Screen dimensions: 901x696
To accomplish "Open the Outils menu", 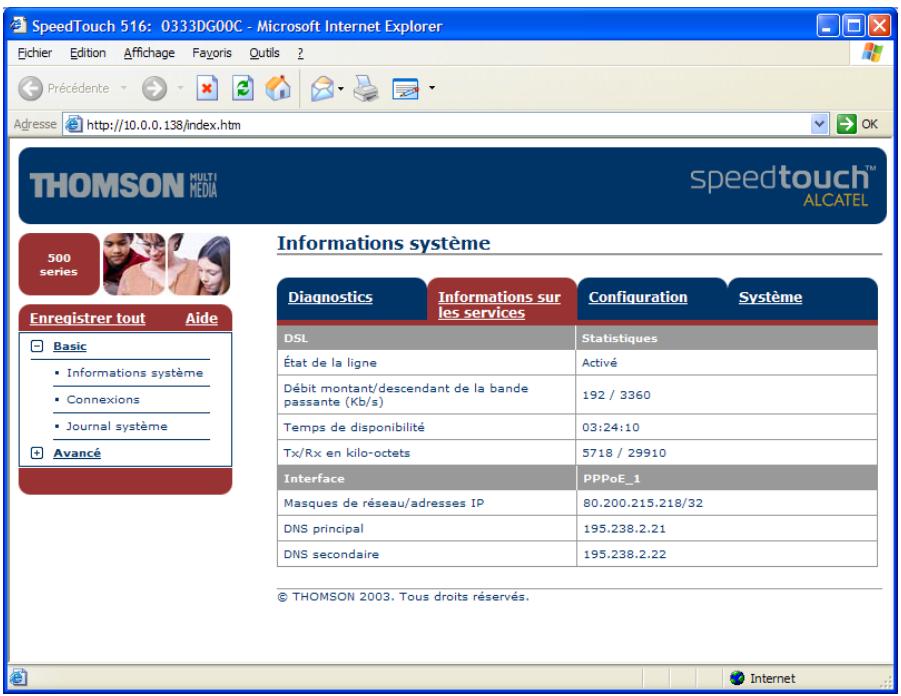I will click(x=264, y=53).
